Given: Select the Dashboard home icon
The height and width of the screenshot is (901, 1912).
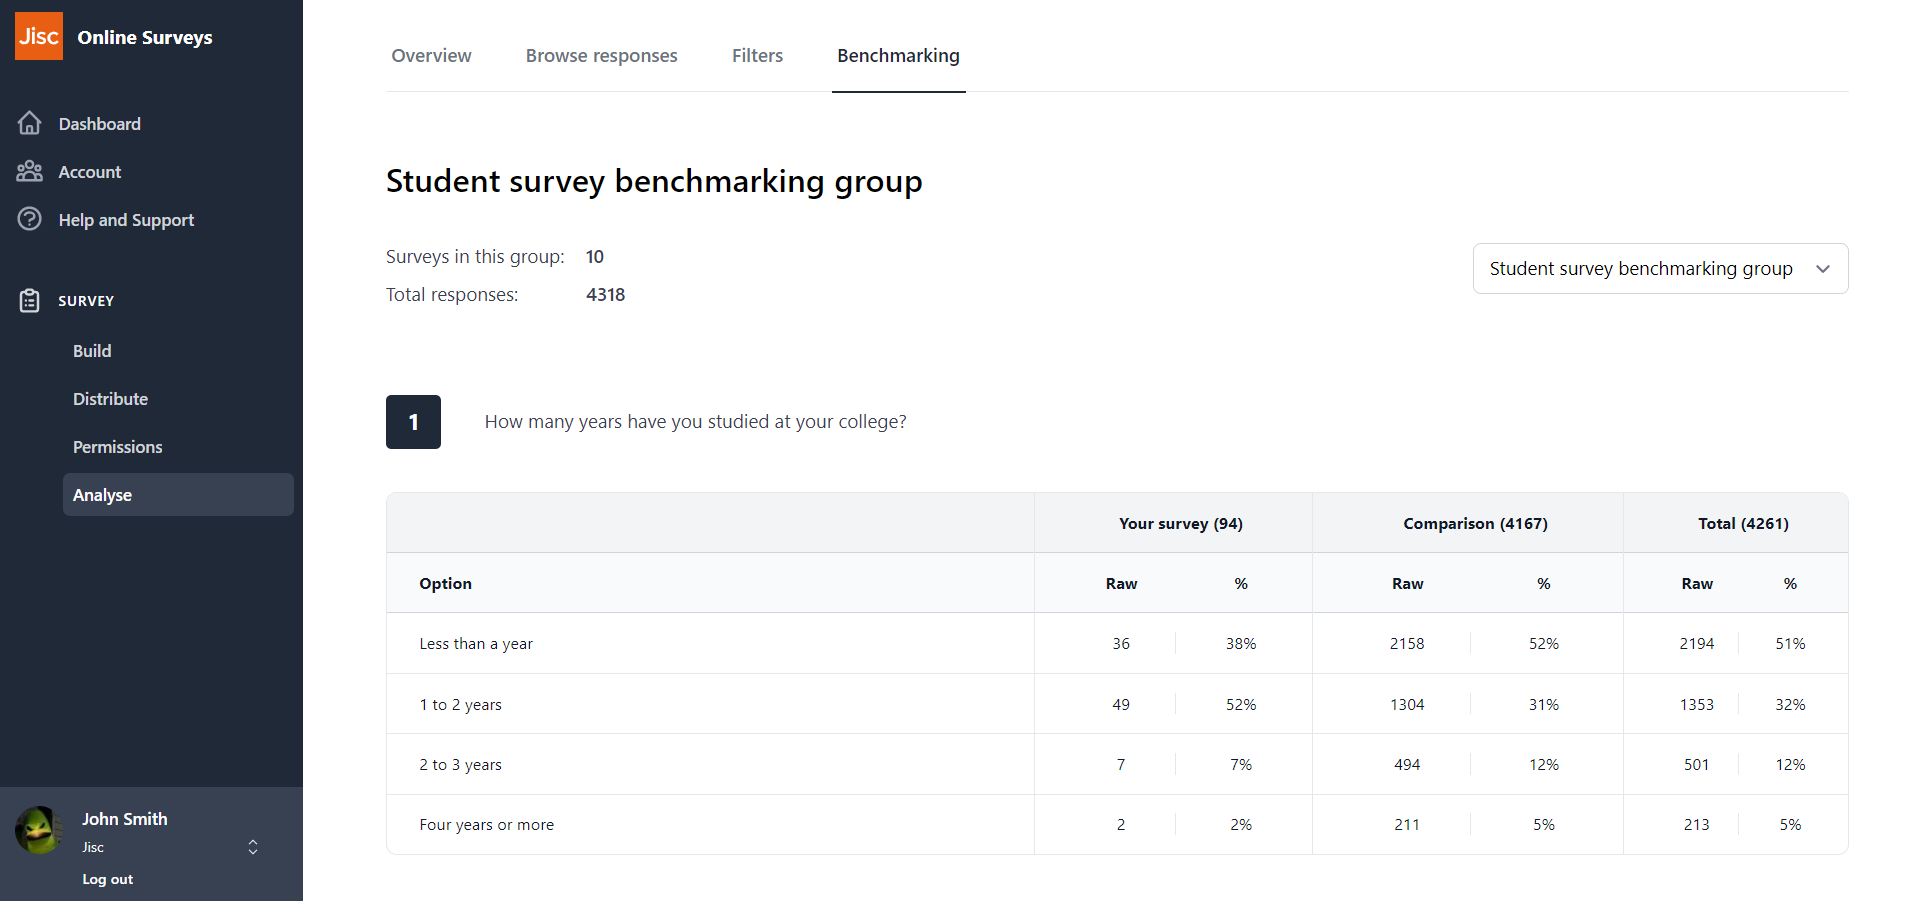Looking at the screenshot, I should click(30, 122).
